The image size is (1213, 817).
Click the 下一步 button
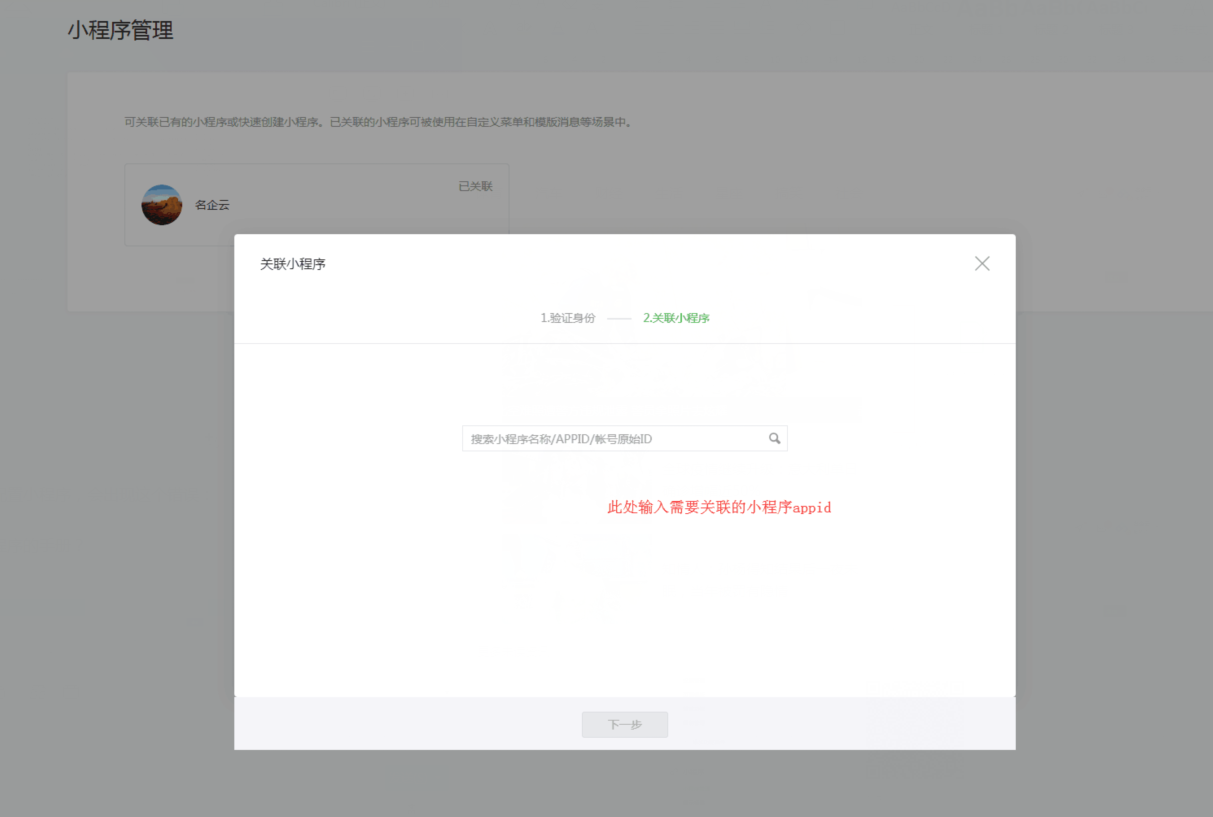click(625, 725)
